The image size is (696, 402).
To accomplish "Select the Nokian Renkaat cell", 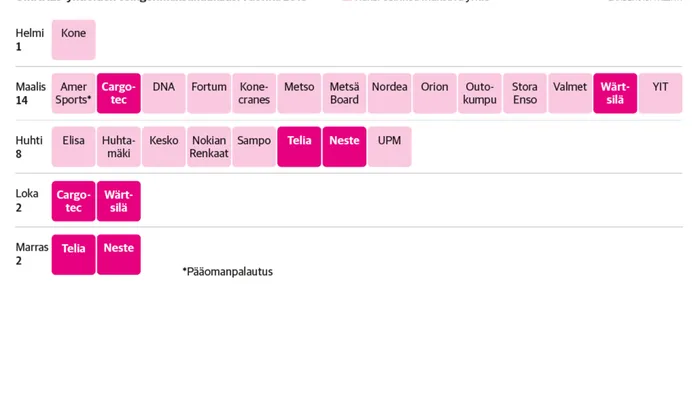I will [209, 147].
